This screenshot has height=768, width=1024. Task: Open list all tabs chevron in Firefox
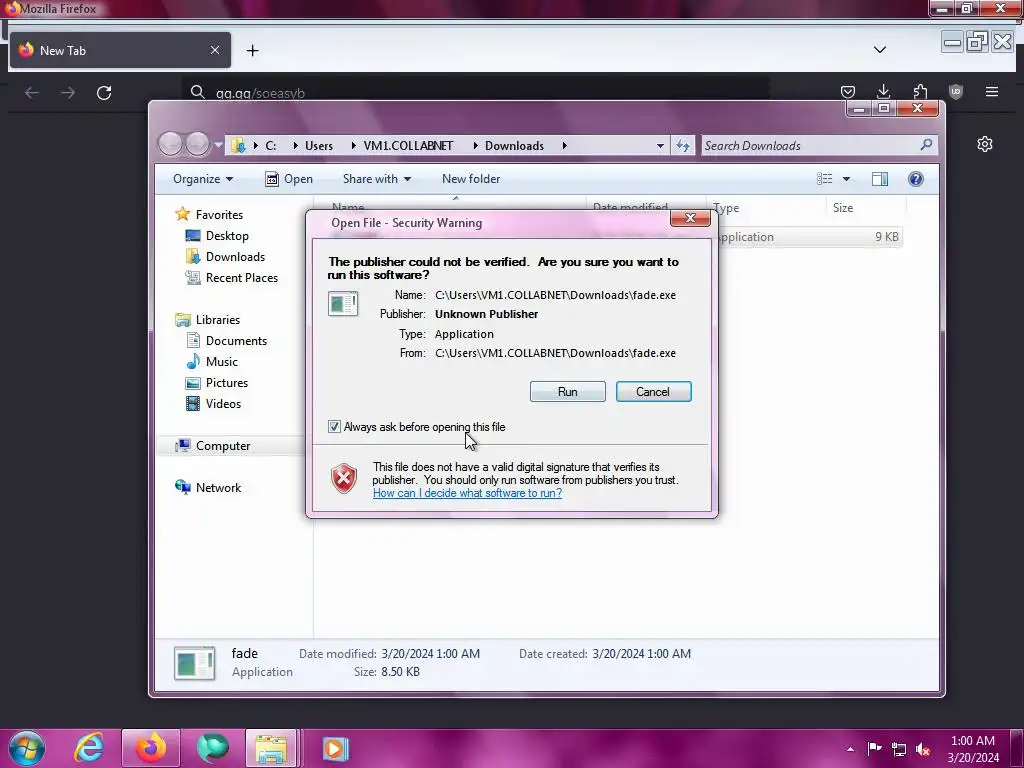click(x=880, y=50)
